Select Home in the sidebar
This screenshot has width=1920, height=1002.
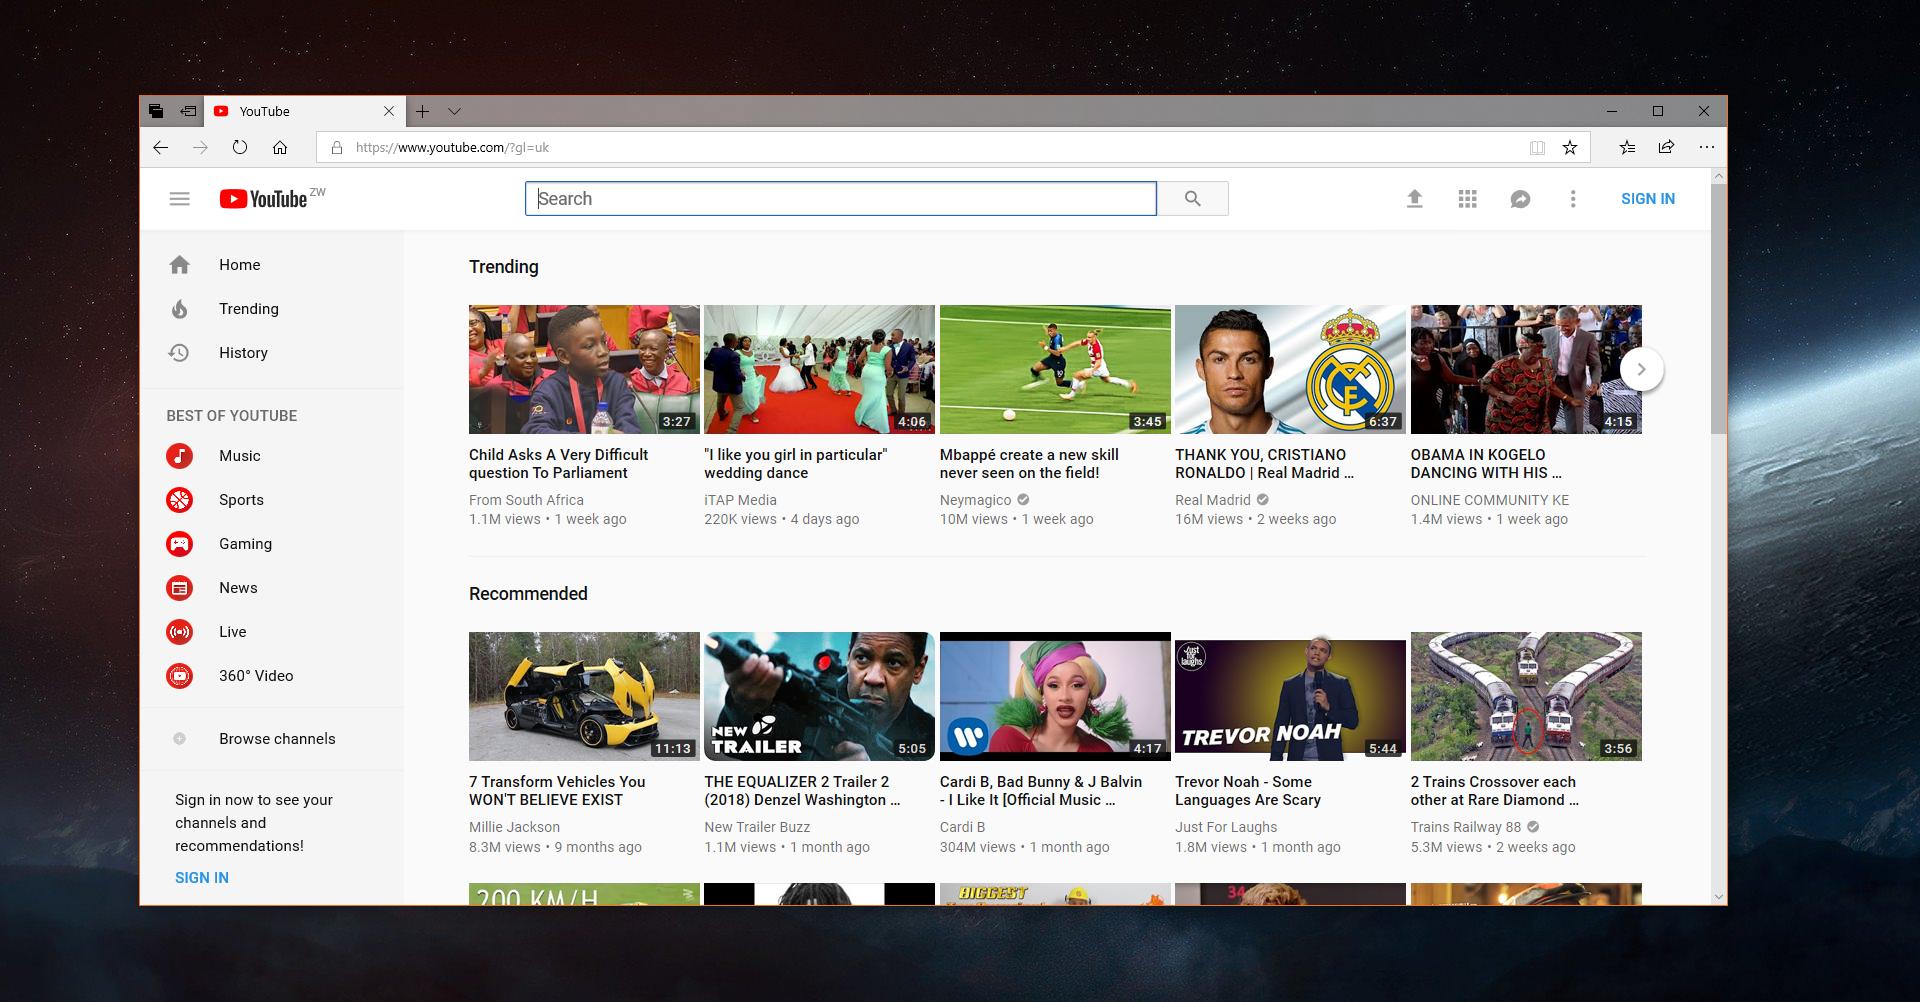click(272, 265)
